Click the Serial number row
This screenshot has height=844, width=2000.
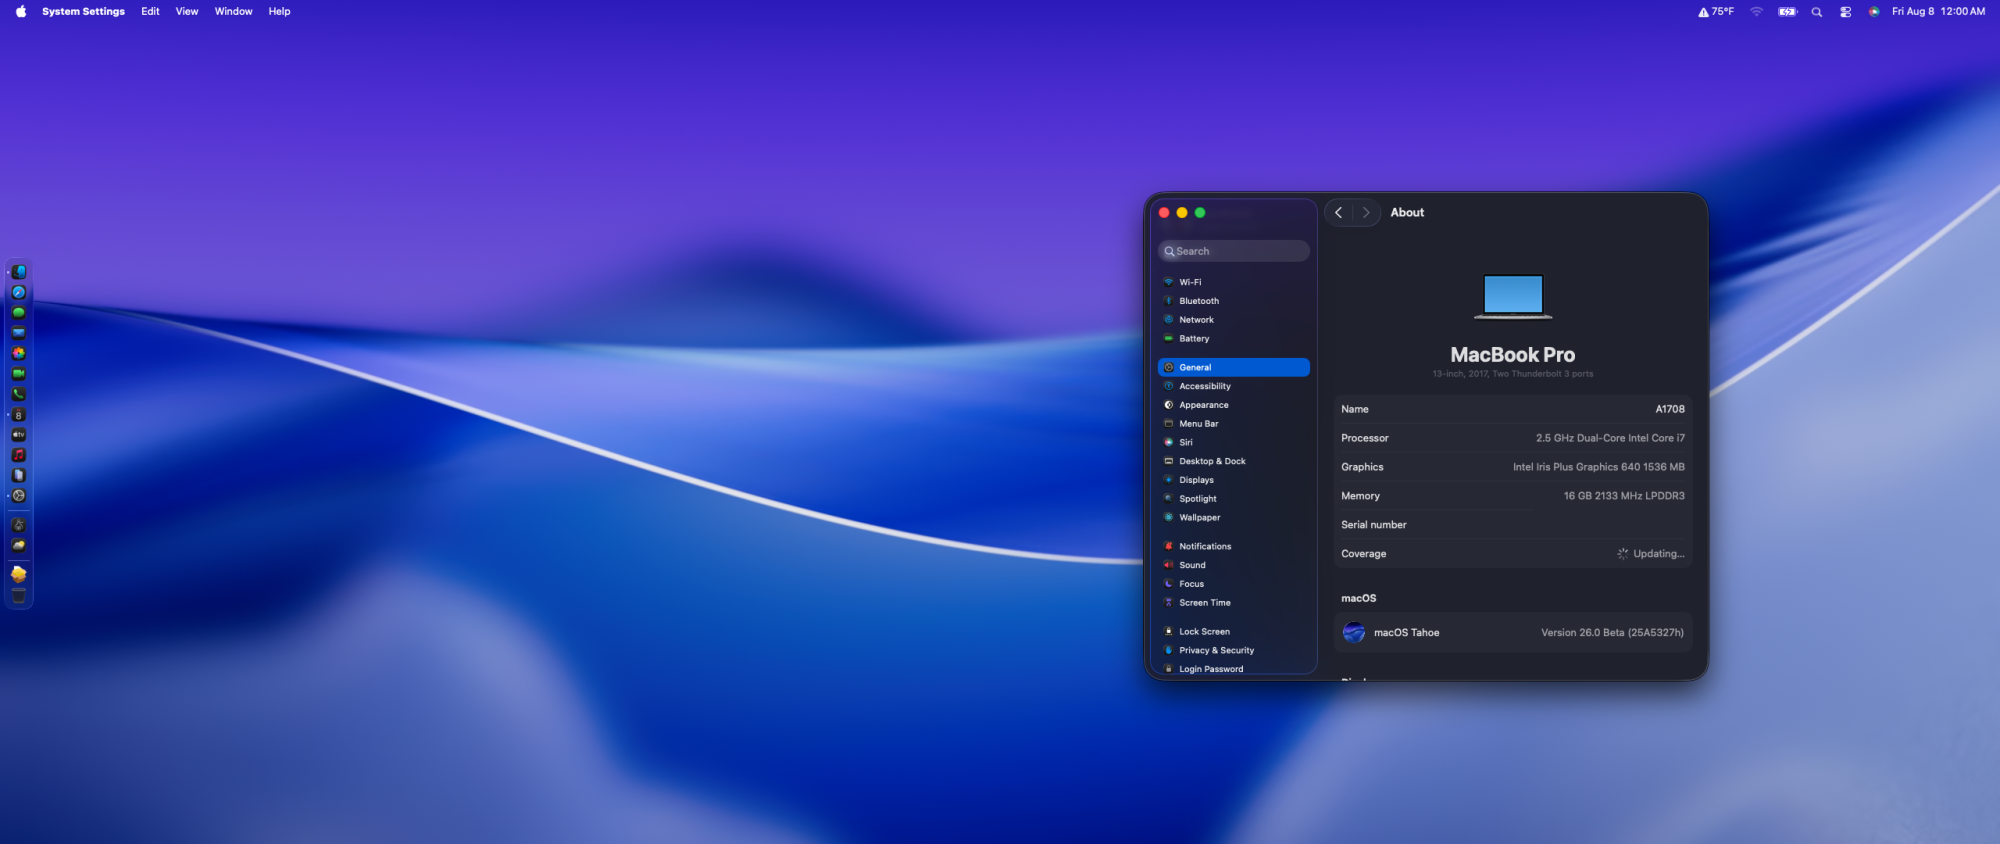point(1513,525)
